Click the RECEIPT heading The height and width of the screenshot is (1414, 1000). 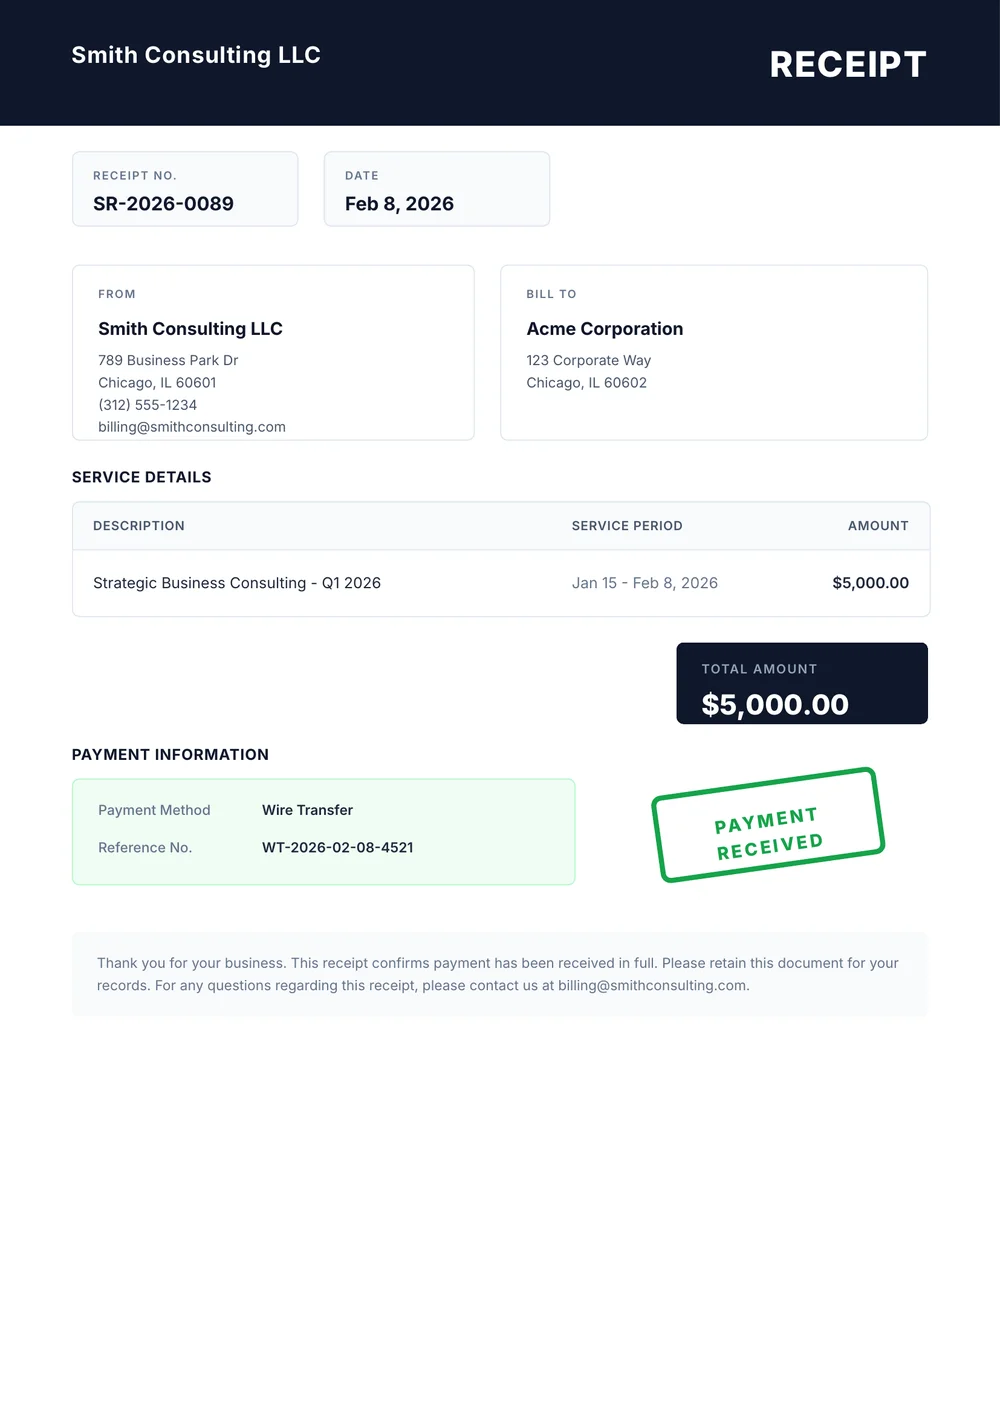pos(847,65)
